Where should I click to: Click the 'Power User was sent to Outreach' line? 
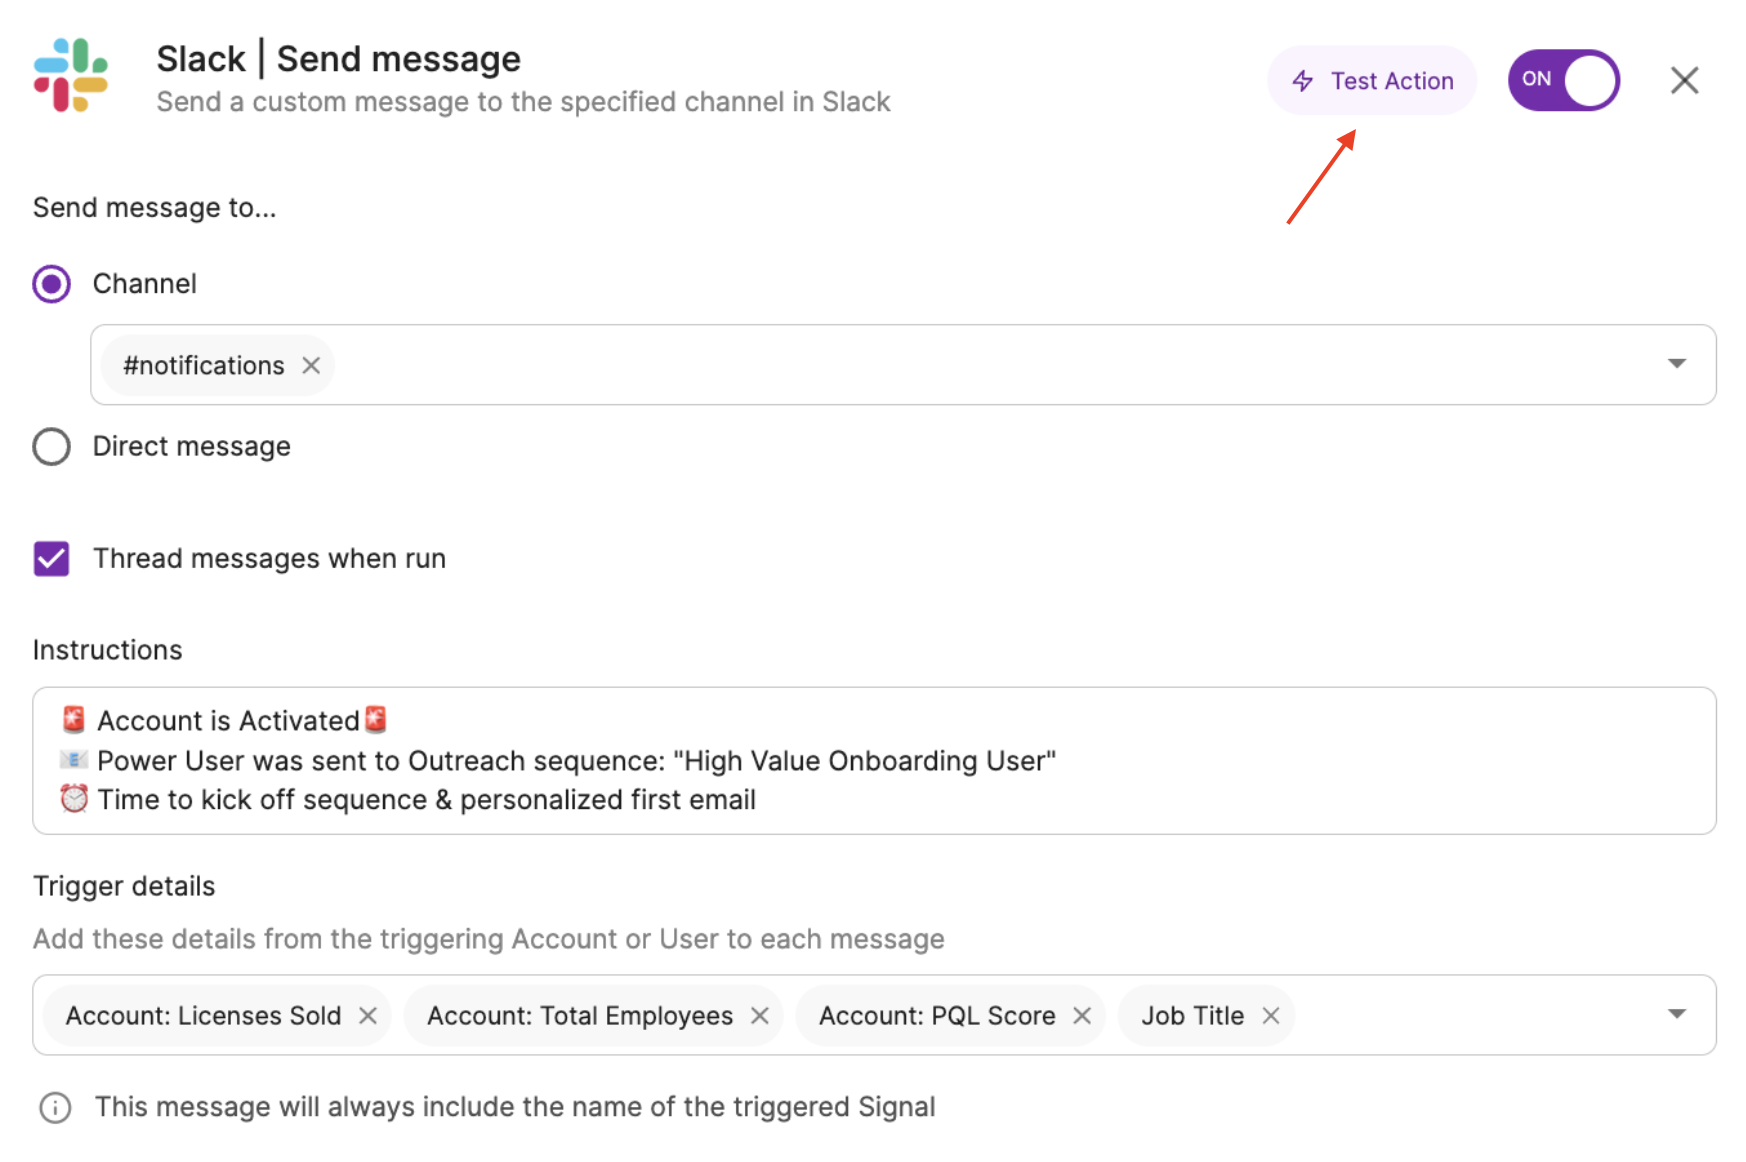(x=558, y=761)
